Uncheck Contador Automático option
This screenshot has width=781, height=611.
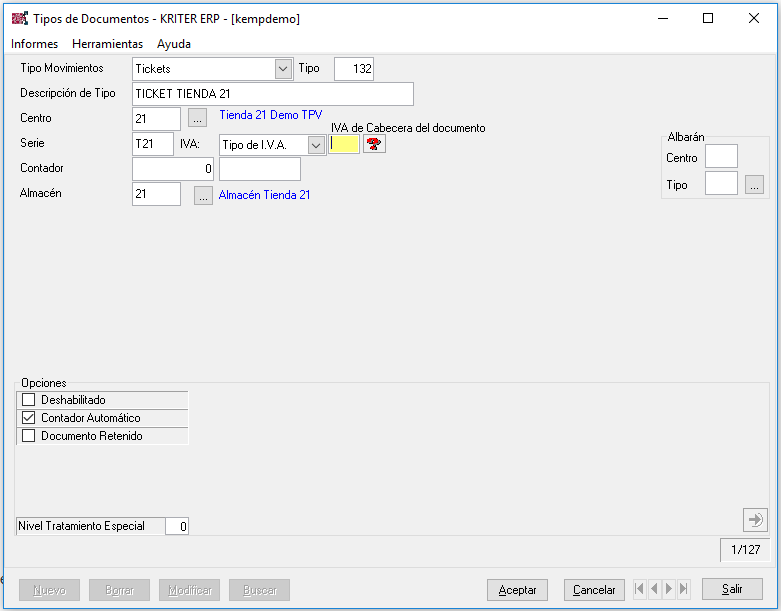pyautogui.click(x=28, y=418)
